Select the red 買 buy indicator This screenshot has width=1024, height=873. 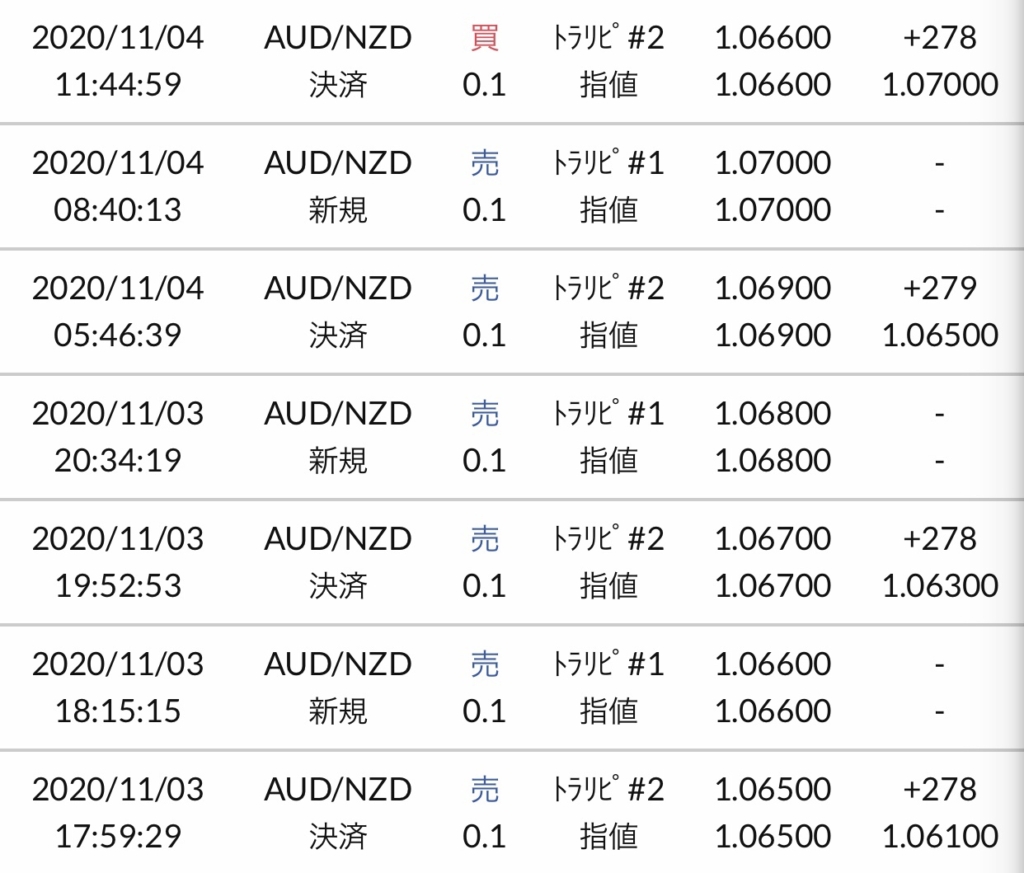(485, 38)
